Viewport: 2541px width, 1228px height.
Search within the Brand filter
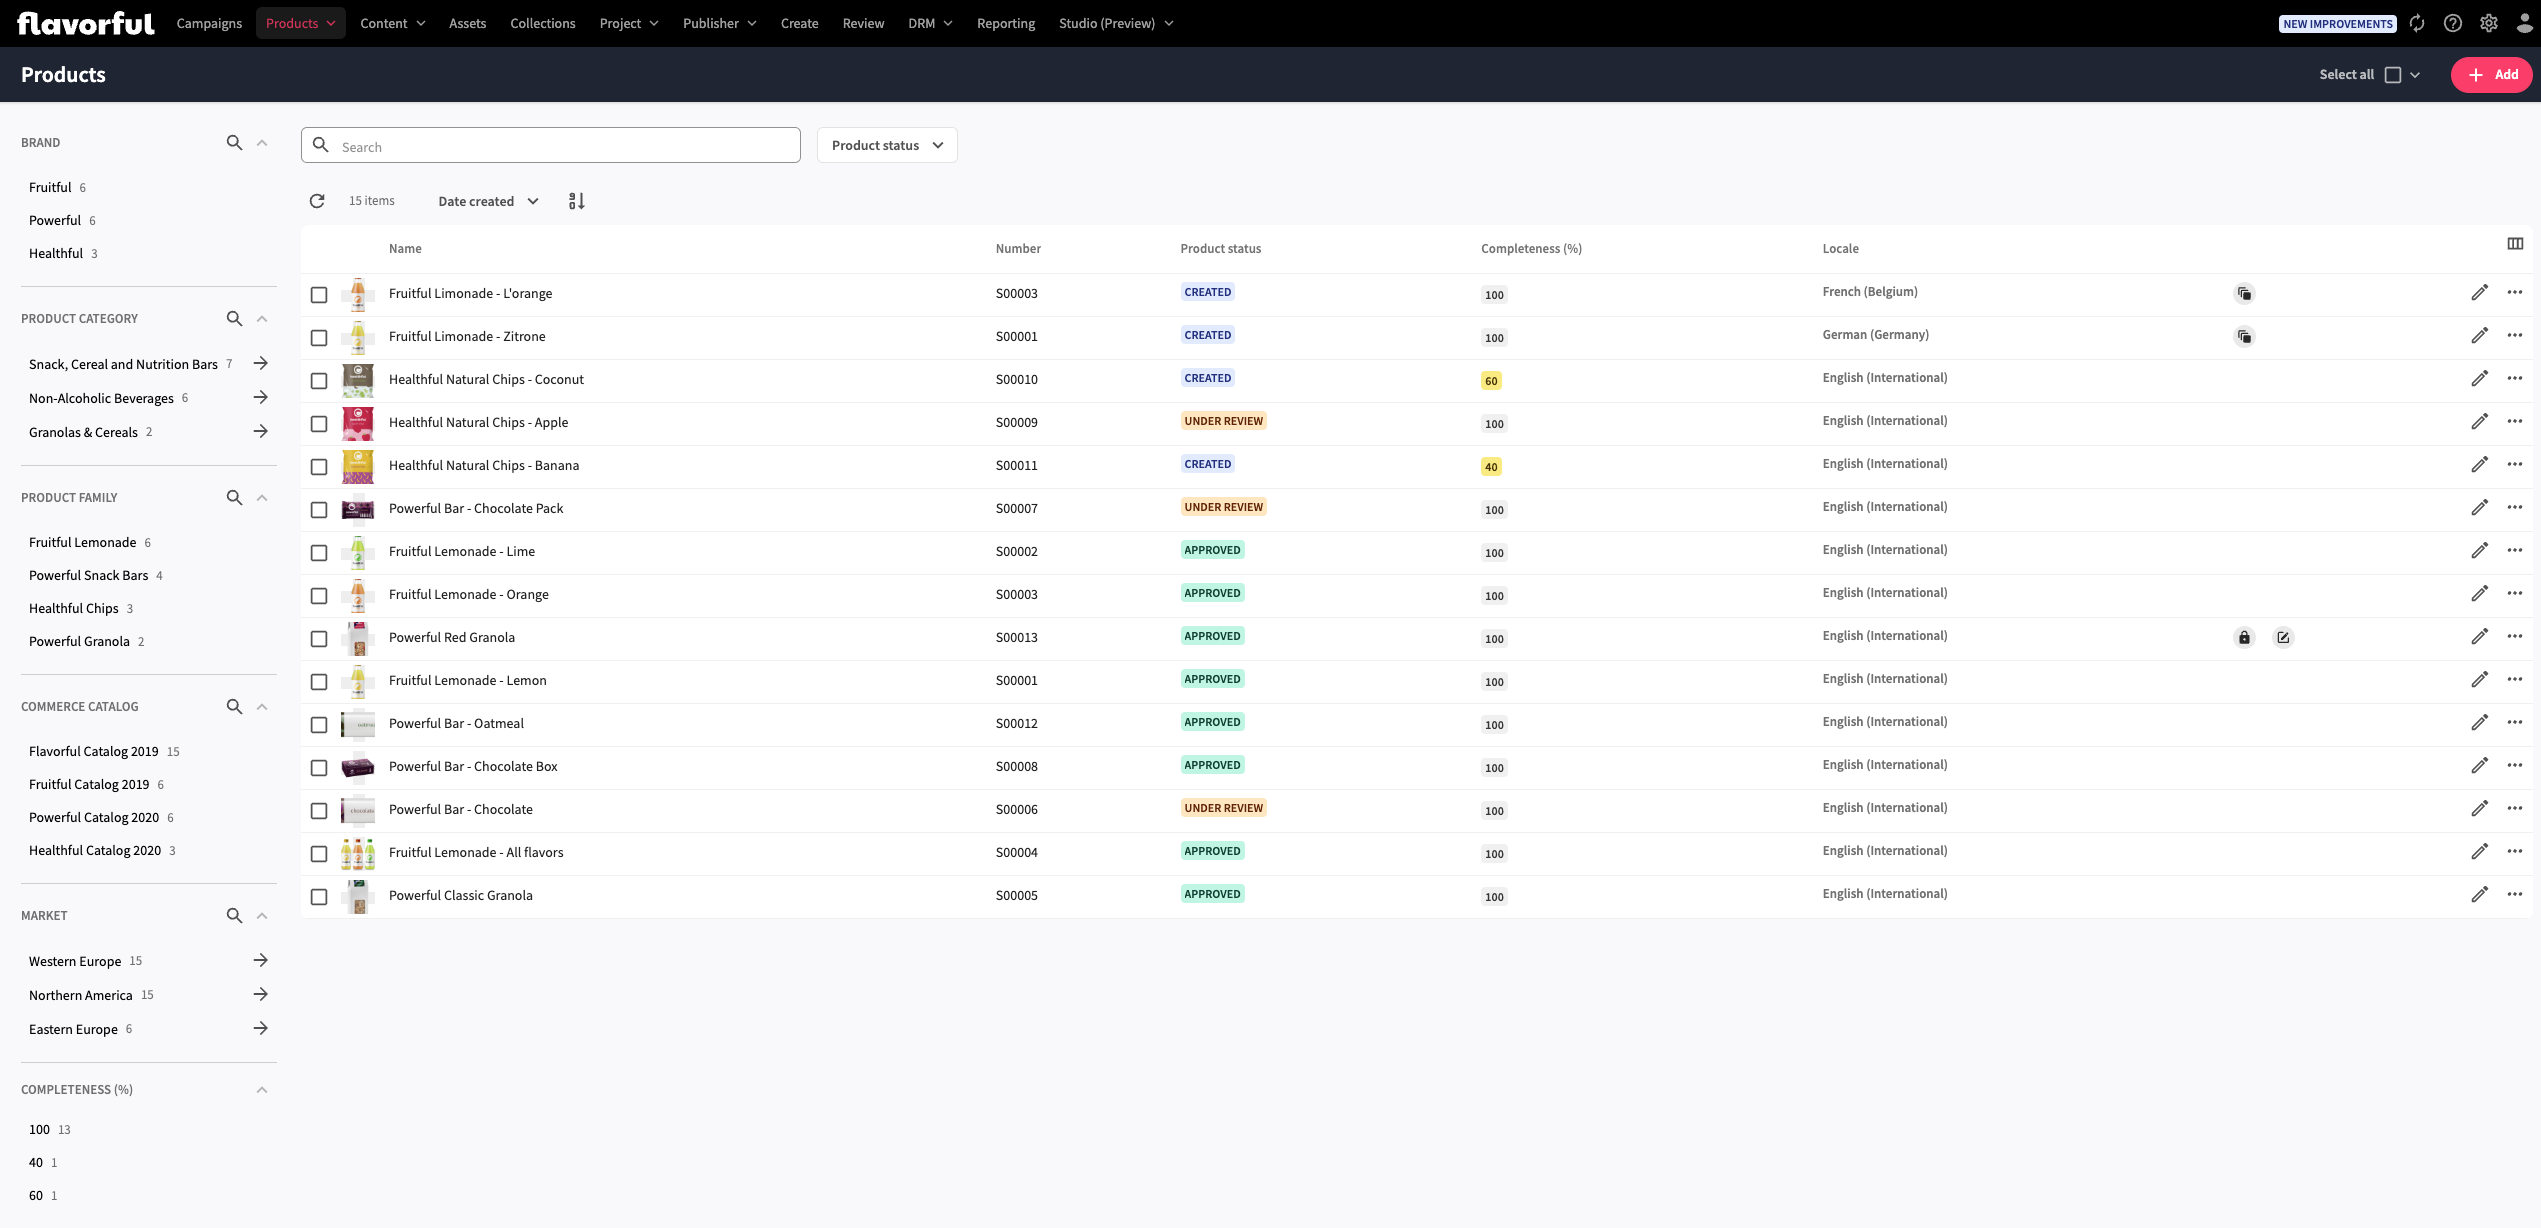click(x=234, y=143)
